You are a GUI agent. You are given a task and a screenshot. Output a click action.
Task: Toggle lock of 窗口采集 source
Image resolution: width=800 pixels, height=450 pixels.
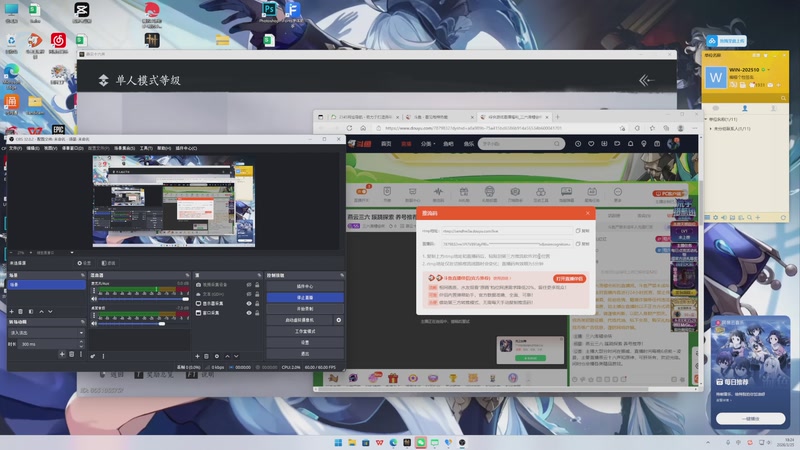click(257, 313)
